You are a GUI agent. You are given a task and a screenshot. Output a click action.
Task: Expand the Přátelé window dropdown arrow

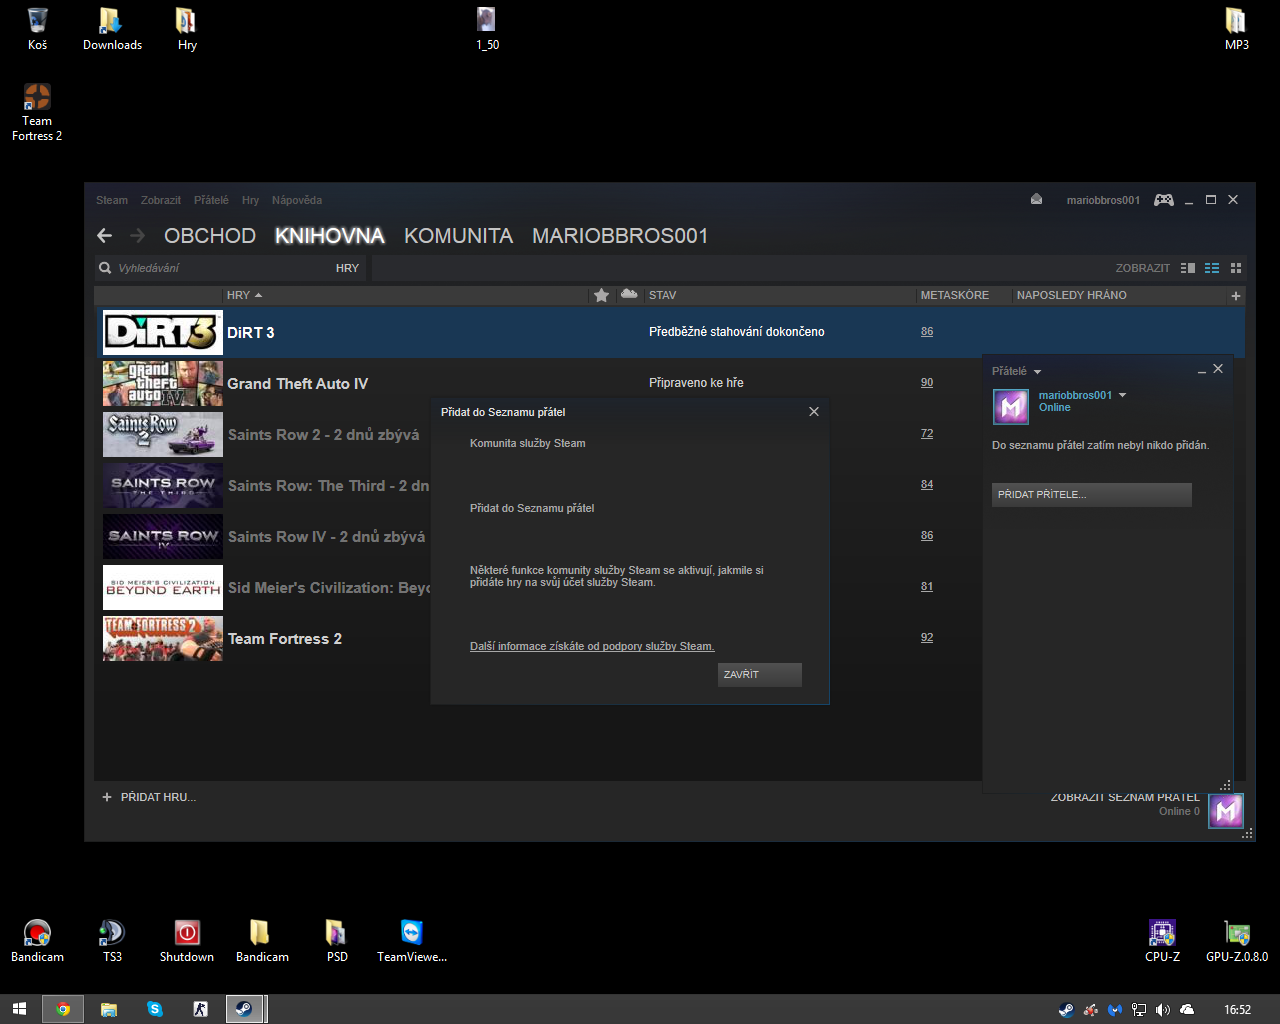click(1037, 372)
